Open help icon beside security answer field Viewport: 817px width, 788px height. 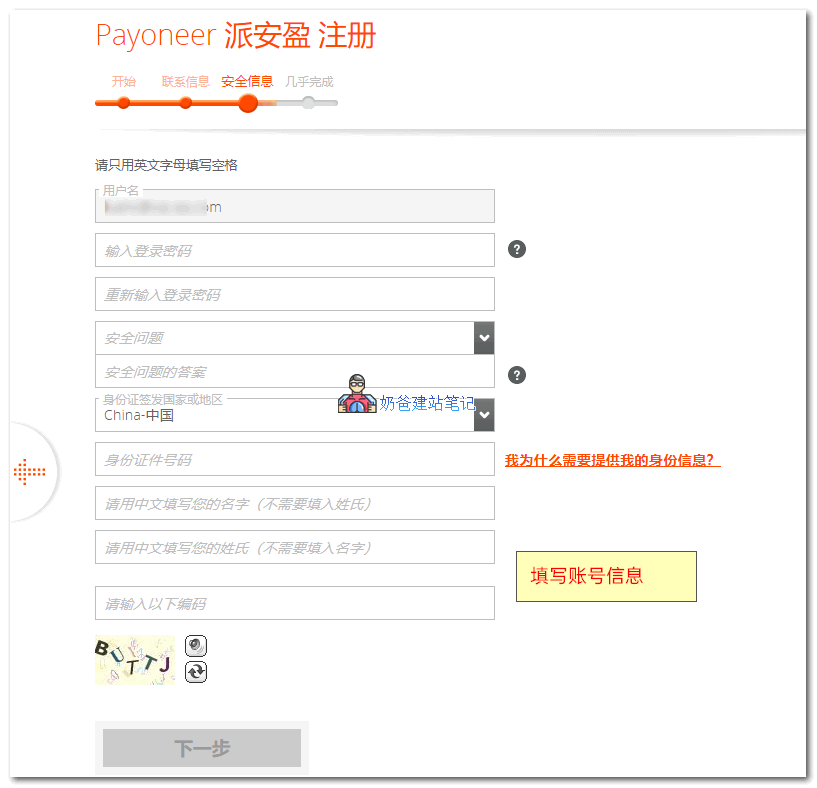pyautogui.click(x=516, y=375)
